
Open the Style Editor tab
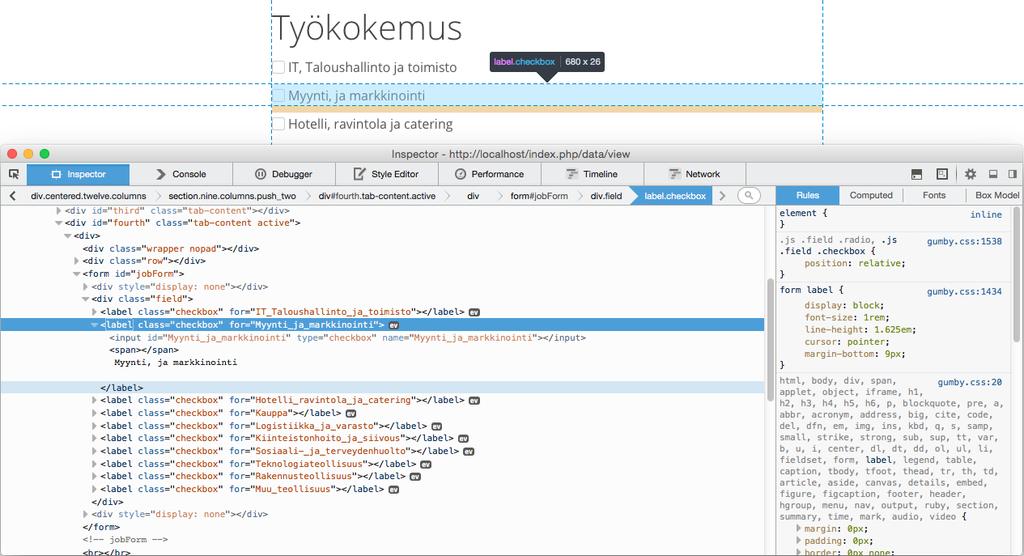tap(387, 174)
